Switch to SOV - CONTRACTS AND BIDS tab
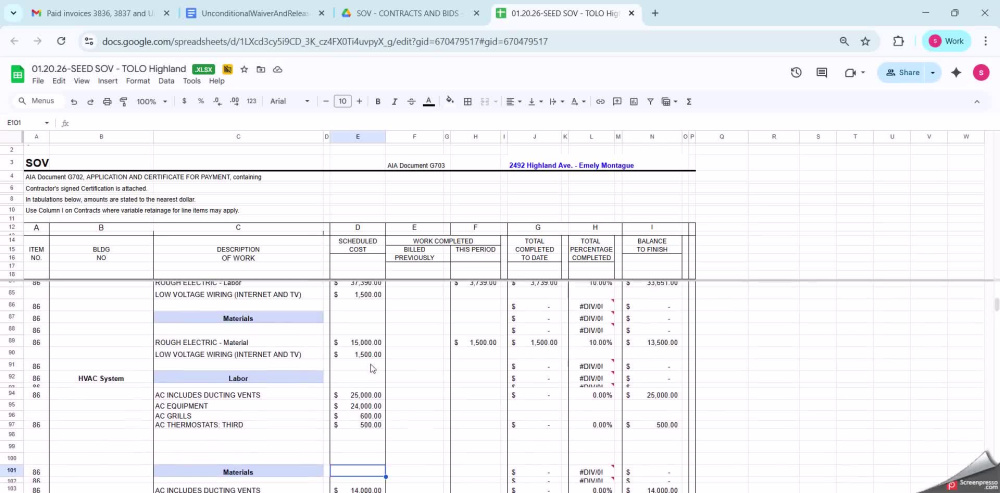1000x493 pixels. tap(411, 13)
